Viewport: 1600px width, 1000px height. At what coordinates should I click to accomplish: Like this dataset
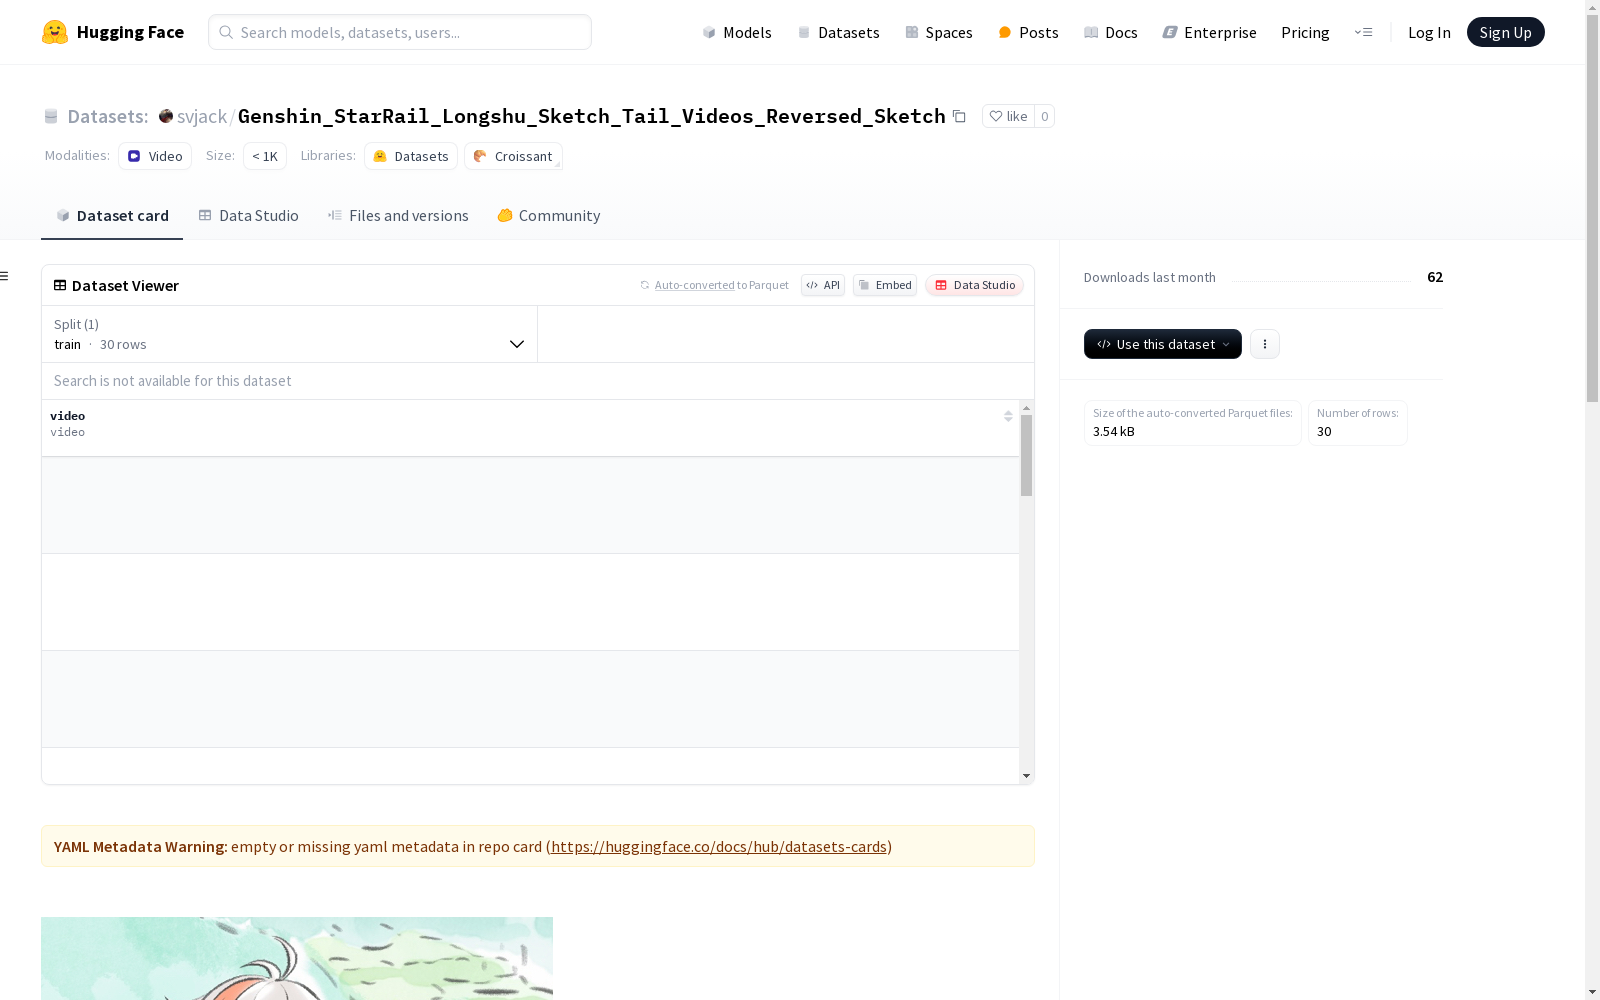[1008, 116]
